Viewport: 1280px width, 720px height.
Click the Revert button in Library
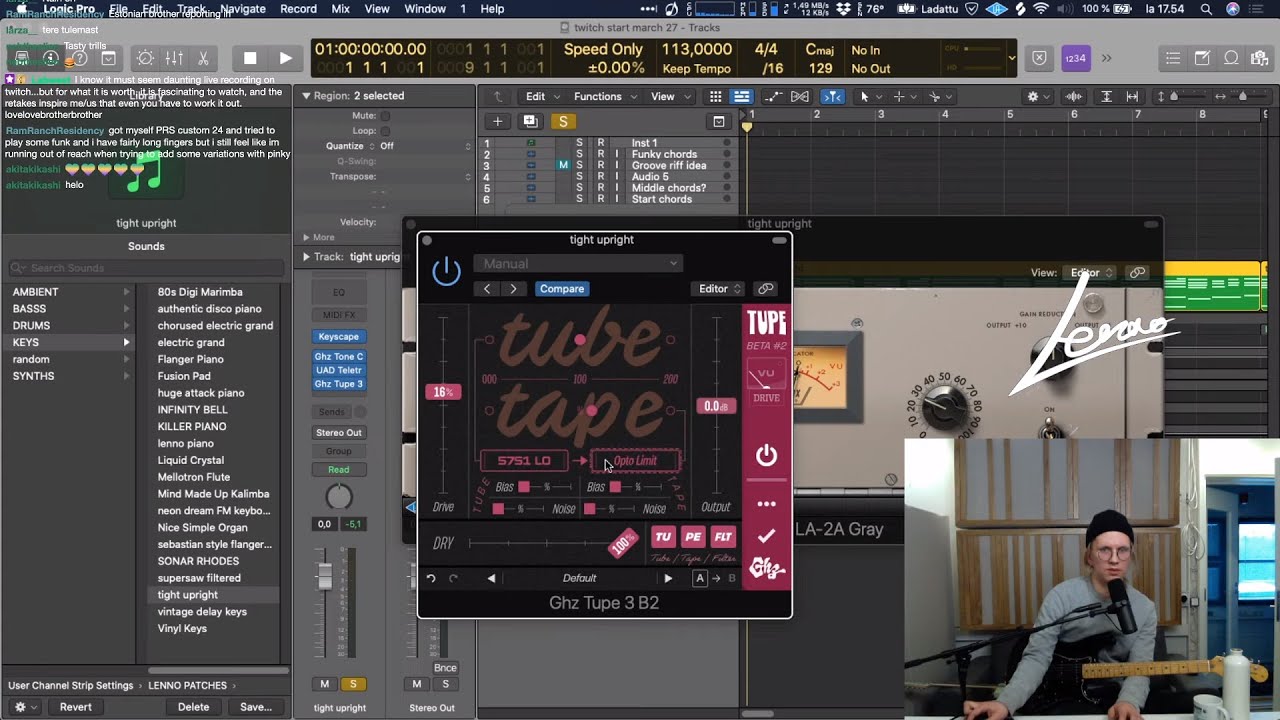click(75, 707)
